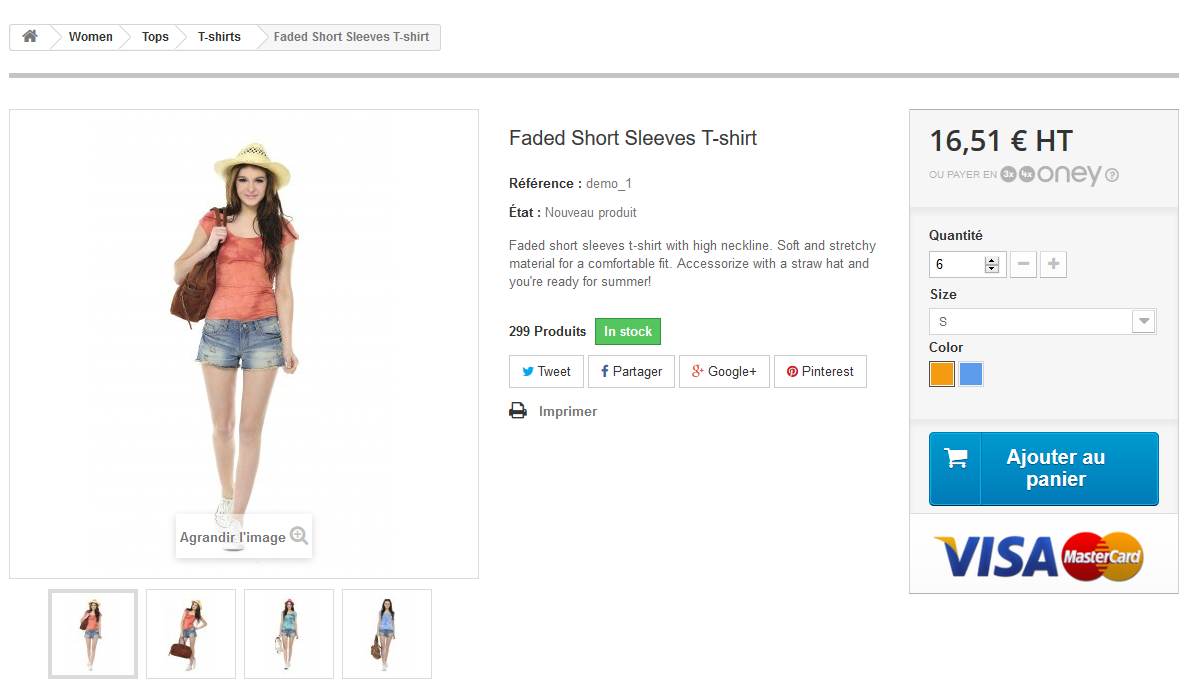1189x694 pixels.
Task: Select the orange color swatch
Action: click(x=942, y=374)
